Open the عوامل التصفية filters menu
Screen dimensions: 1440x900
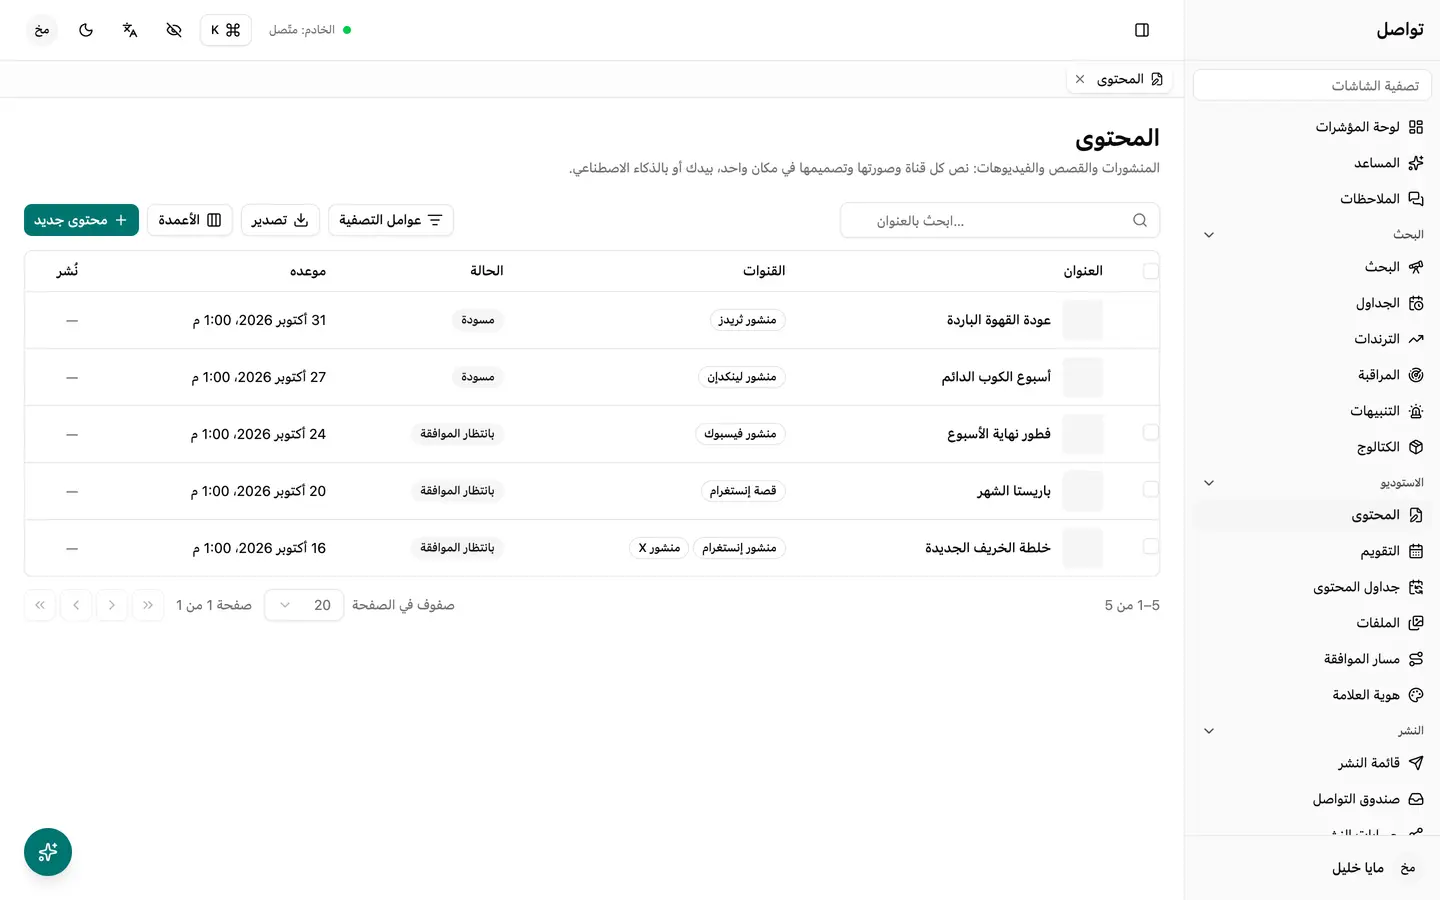(391, 220)
